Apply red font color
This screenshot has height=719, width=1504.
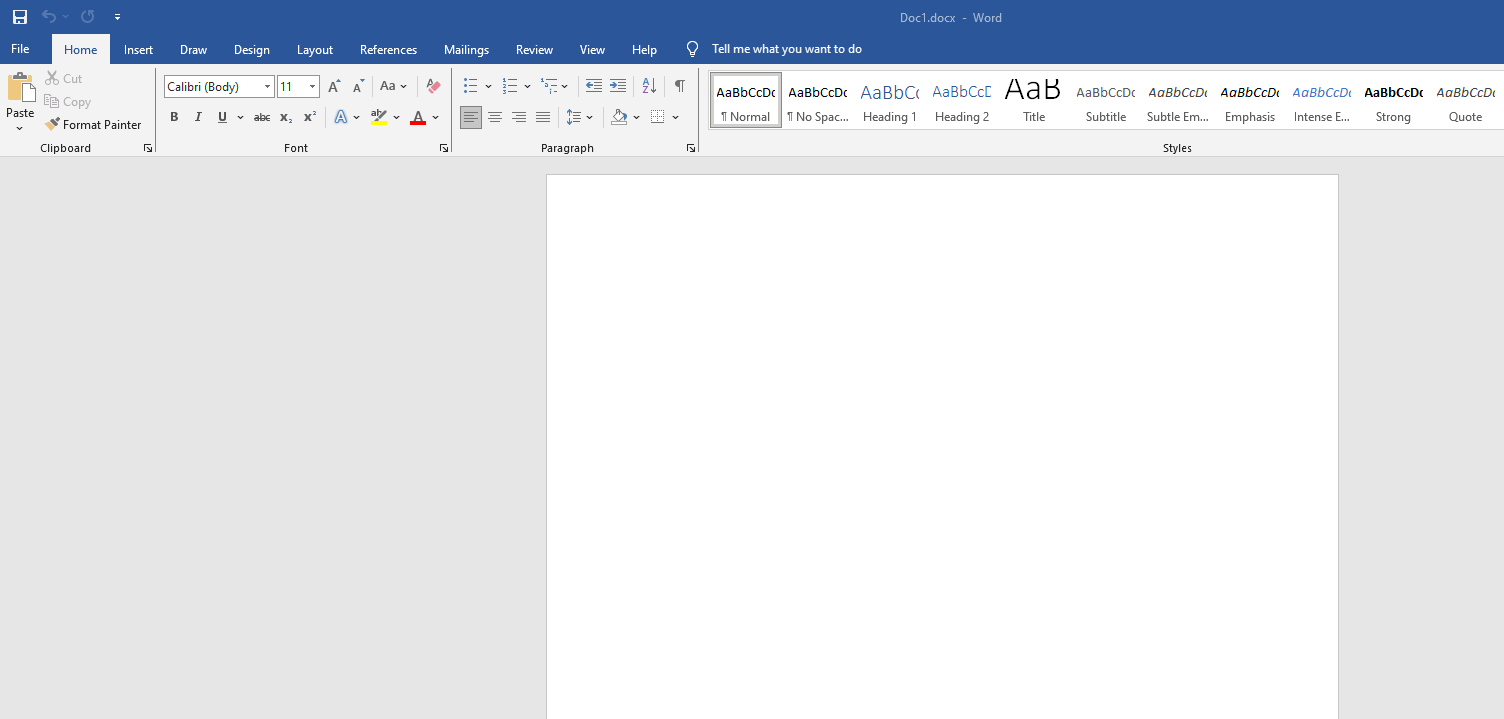click(x=418, y=117)
